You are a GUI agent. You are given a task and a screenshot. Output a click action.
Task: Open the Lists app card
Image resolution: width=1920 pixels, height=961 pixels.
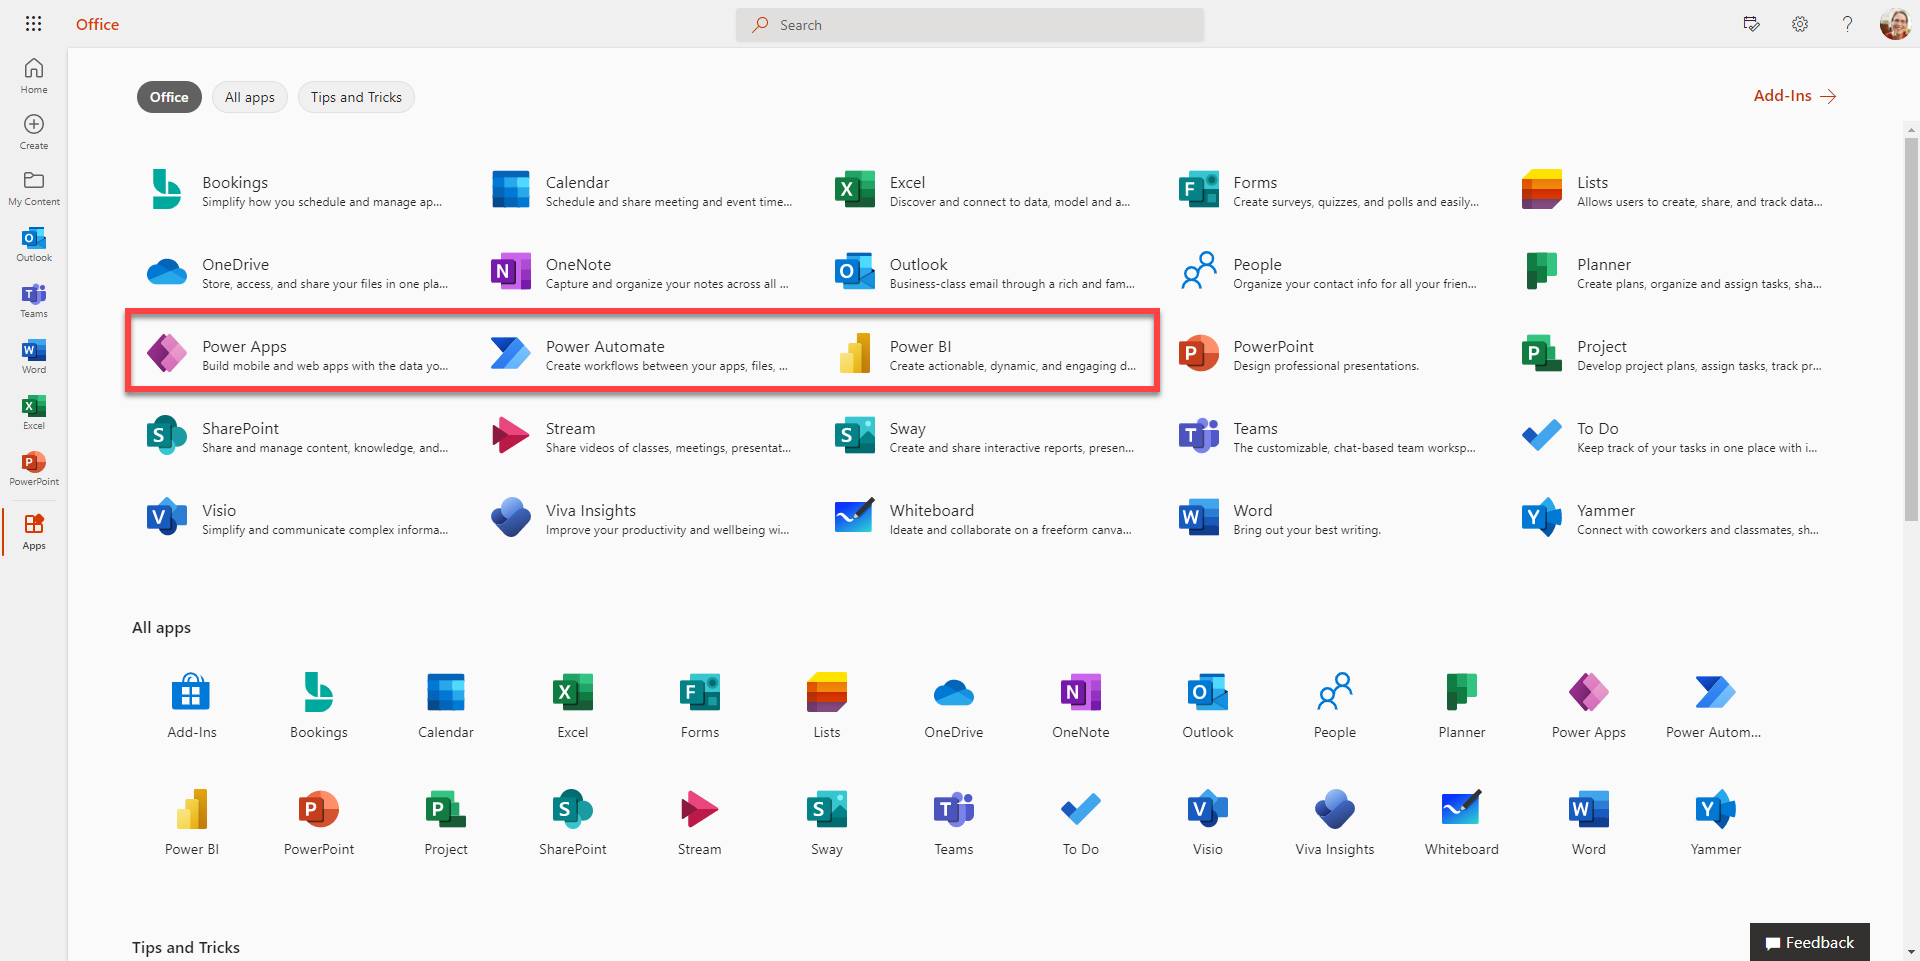[1672, 190]
